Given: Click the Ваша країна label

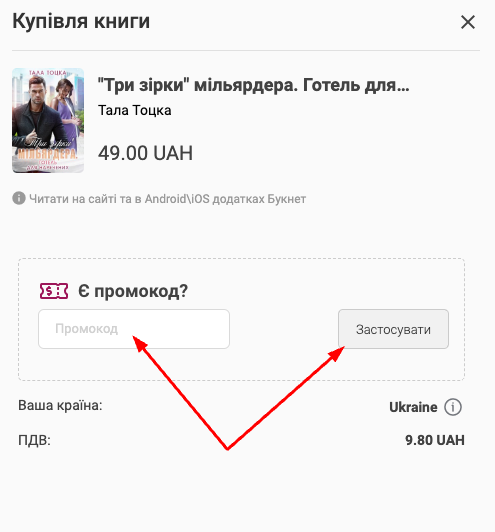Looking at the screenshot, I should (x=60, y=405).
